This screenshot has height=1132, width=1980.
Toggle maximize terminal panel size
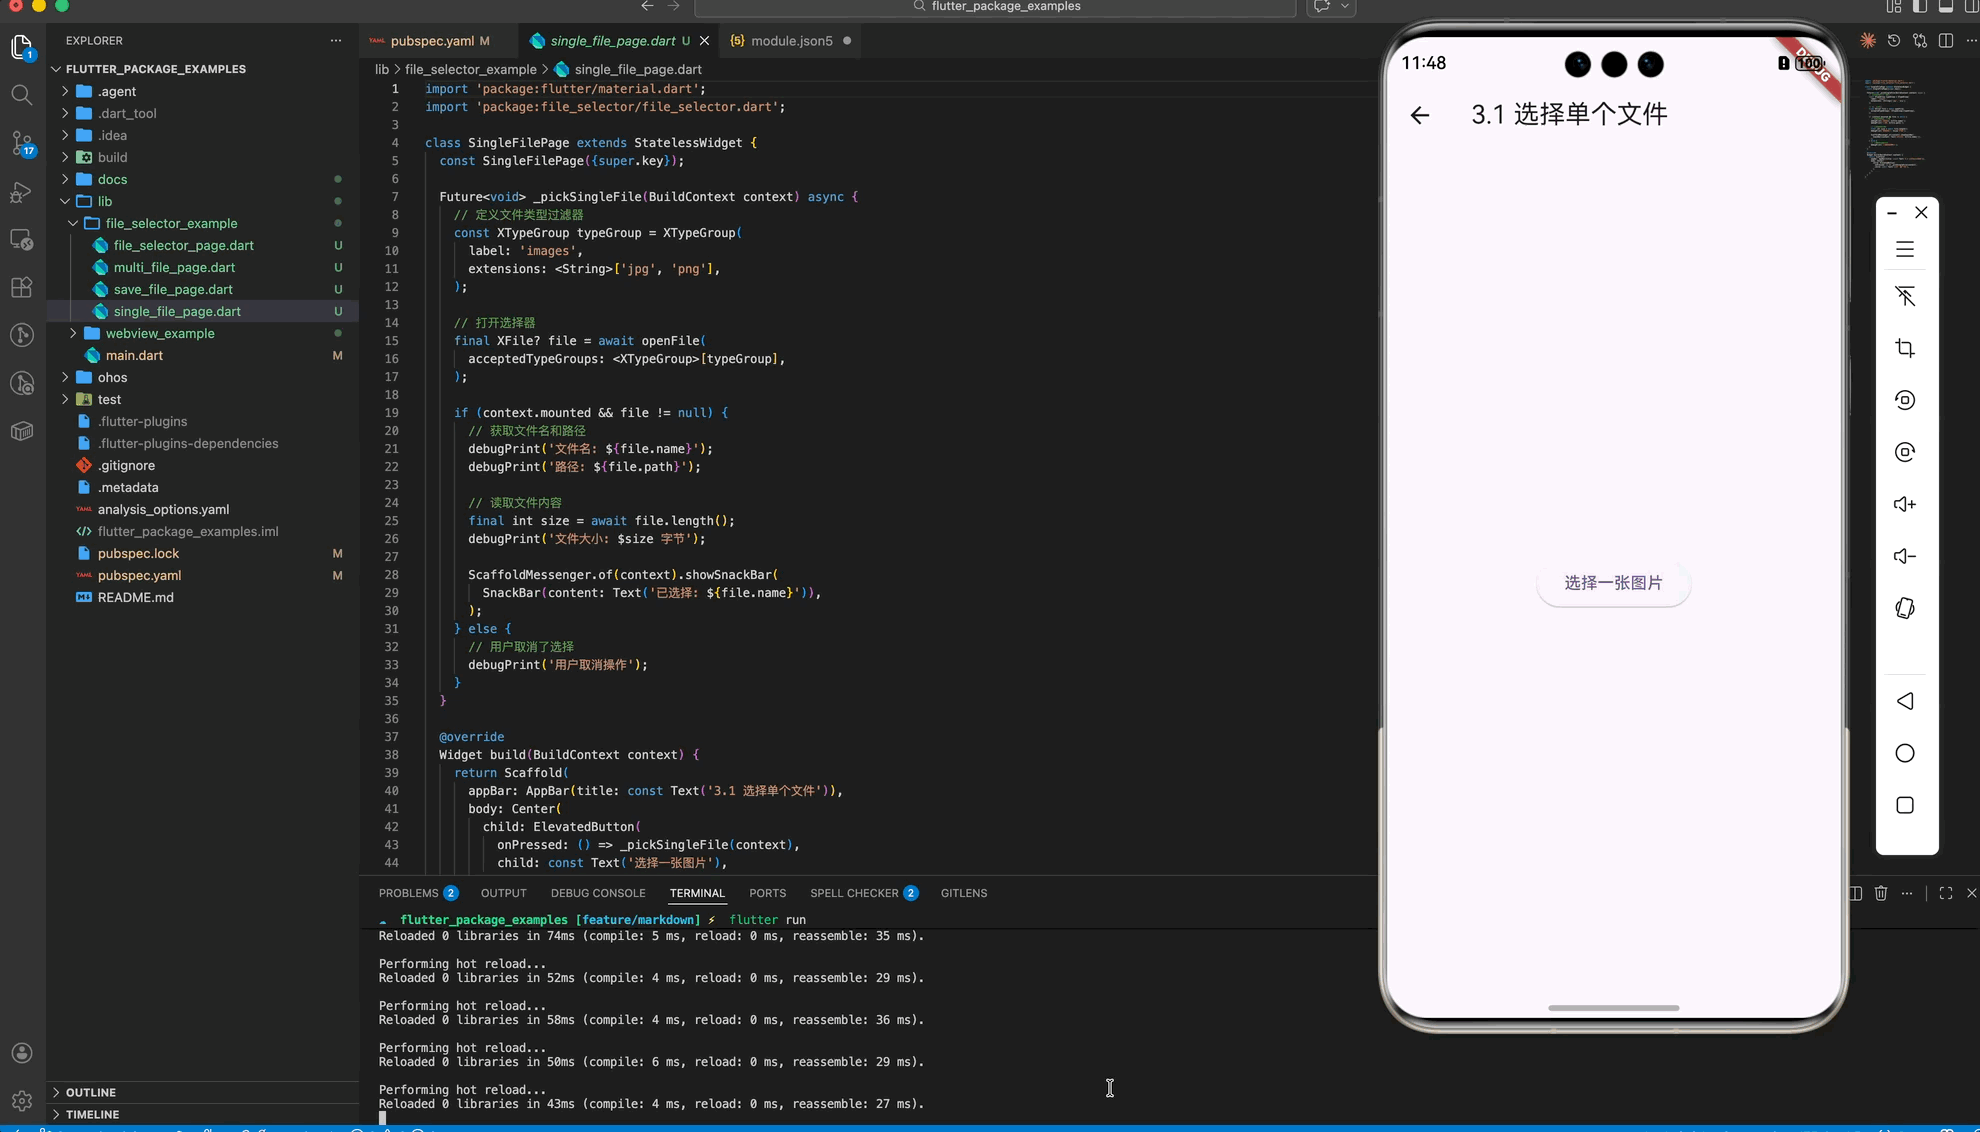tap(1946, 893)
